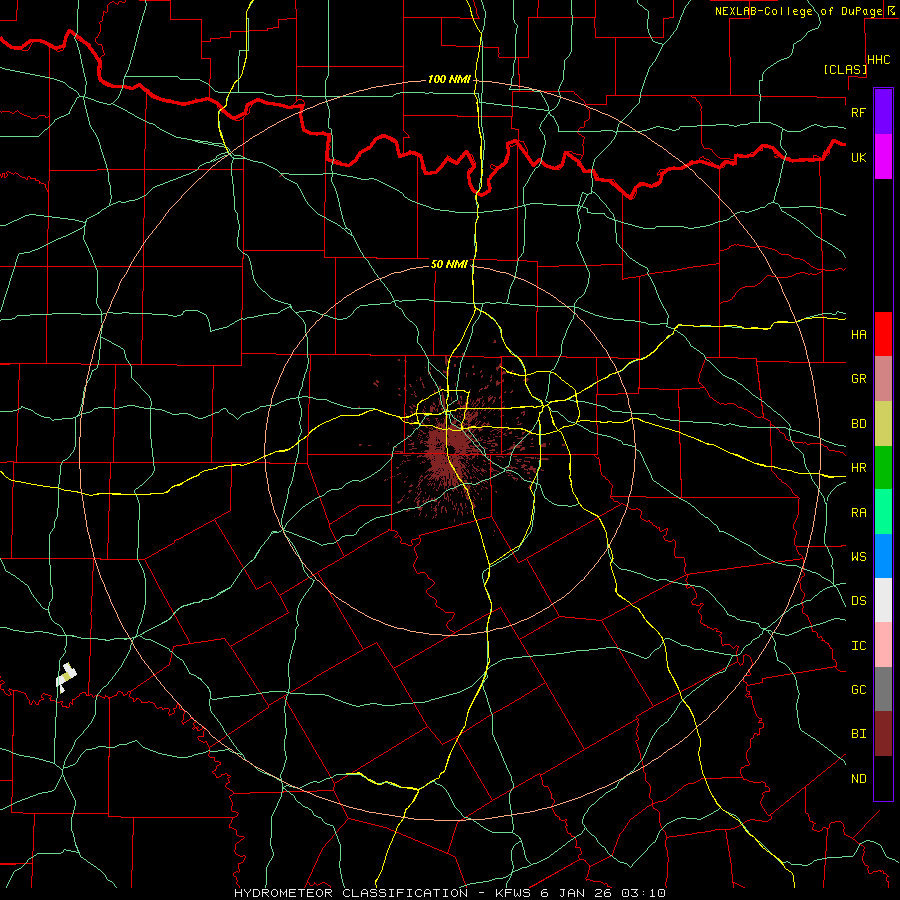This screenshot has height=900, width=900.
Task: Click the ND legend label
Action: tap(858, 779)
